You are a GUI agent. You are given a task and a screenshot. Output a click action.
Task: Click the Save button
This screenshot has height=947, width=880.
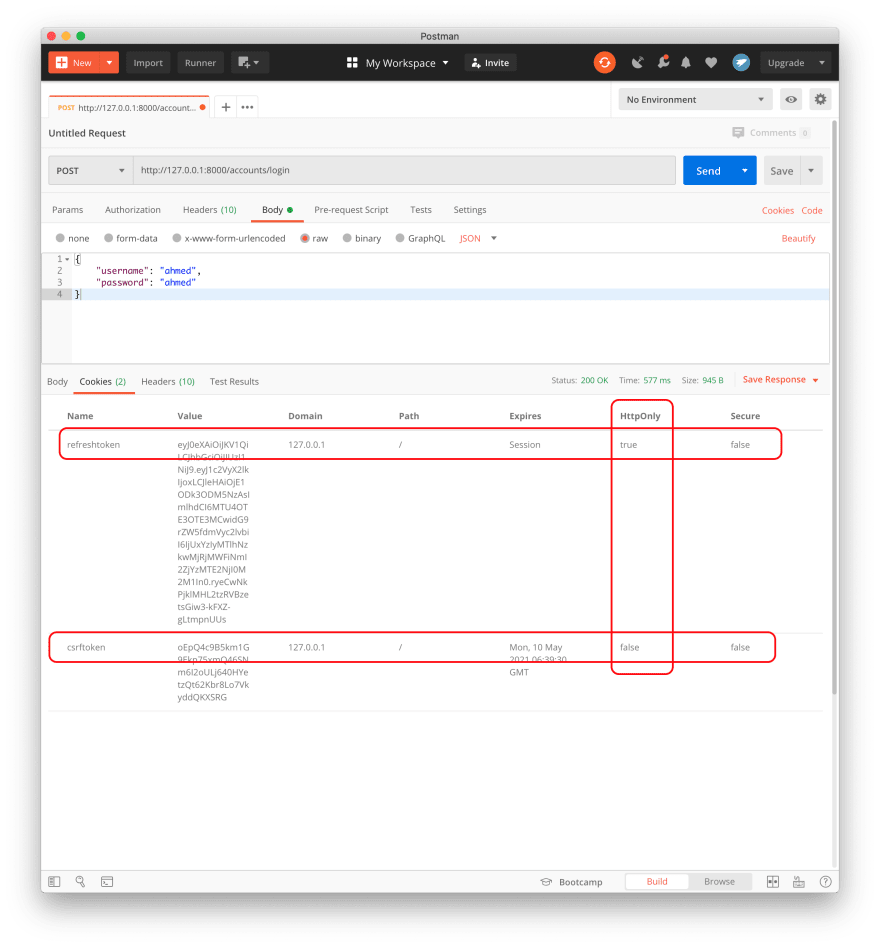pos(782,171)
